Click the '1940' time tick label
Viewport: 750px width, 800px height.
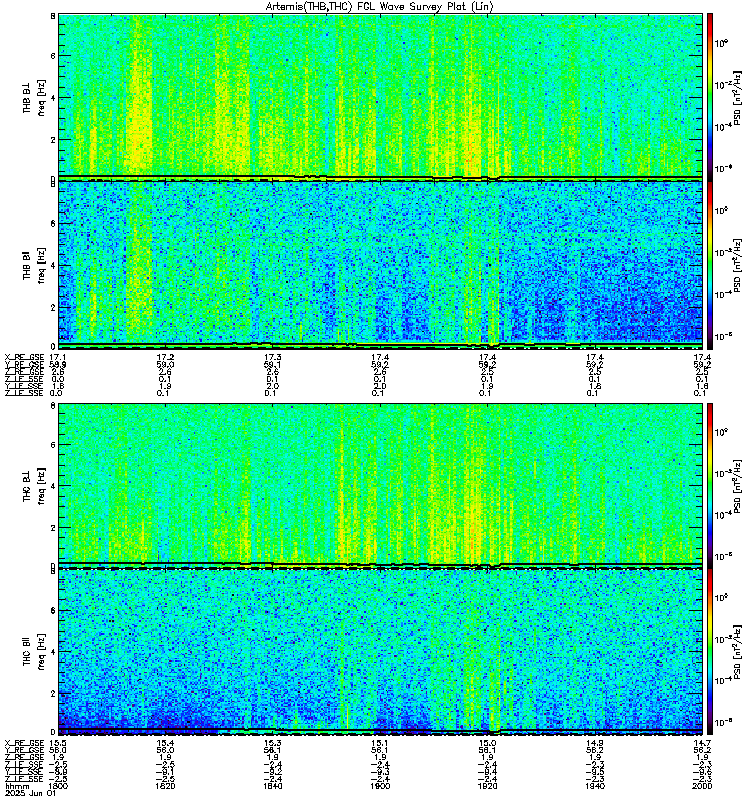pyautogui.click(x=595, y=786)
